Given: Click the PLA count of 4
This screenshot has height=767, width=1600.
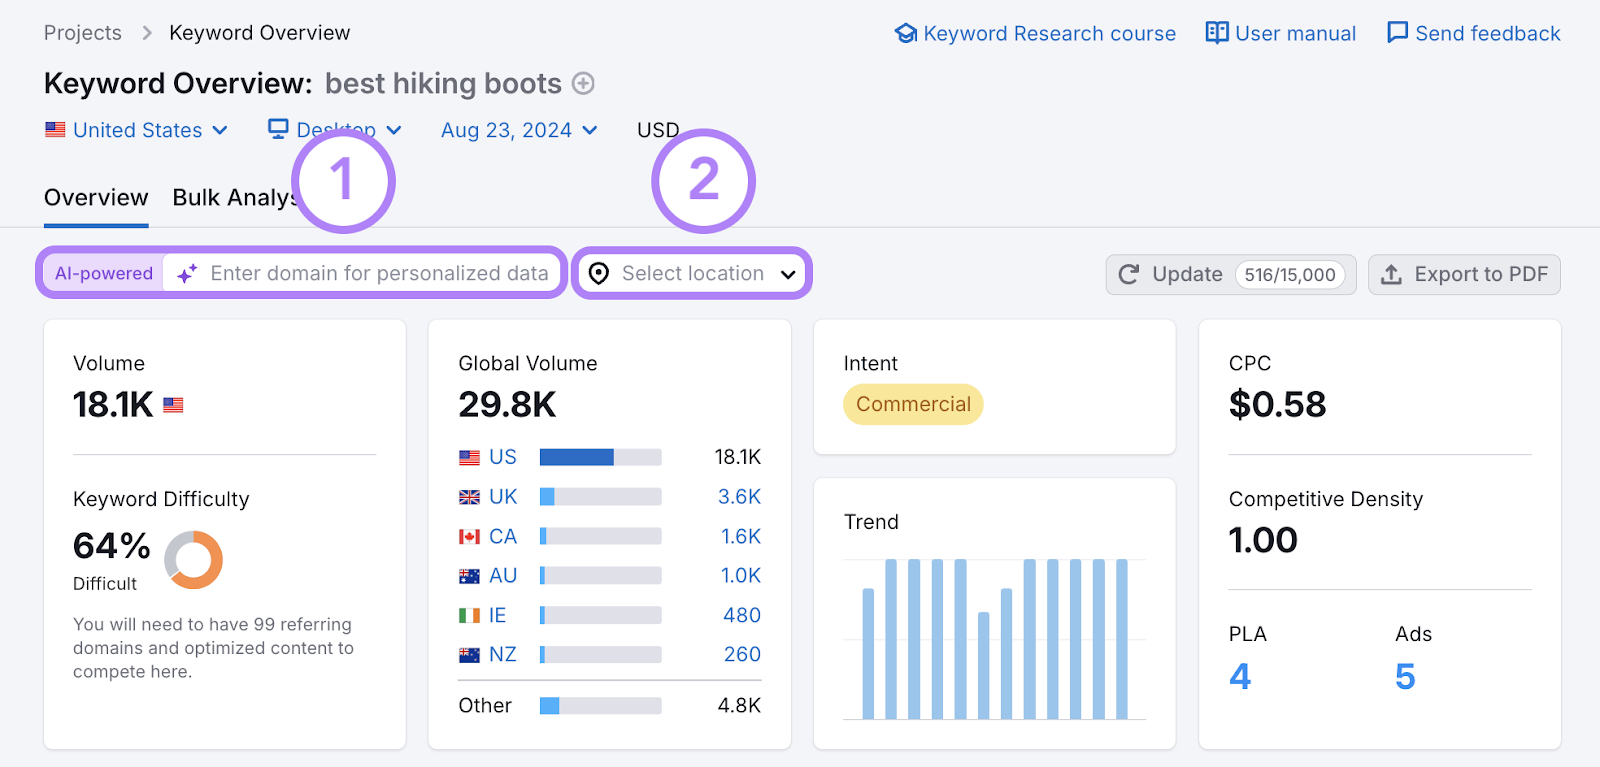Looking at the screenshot, I should 1240,677.
